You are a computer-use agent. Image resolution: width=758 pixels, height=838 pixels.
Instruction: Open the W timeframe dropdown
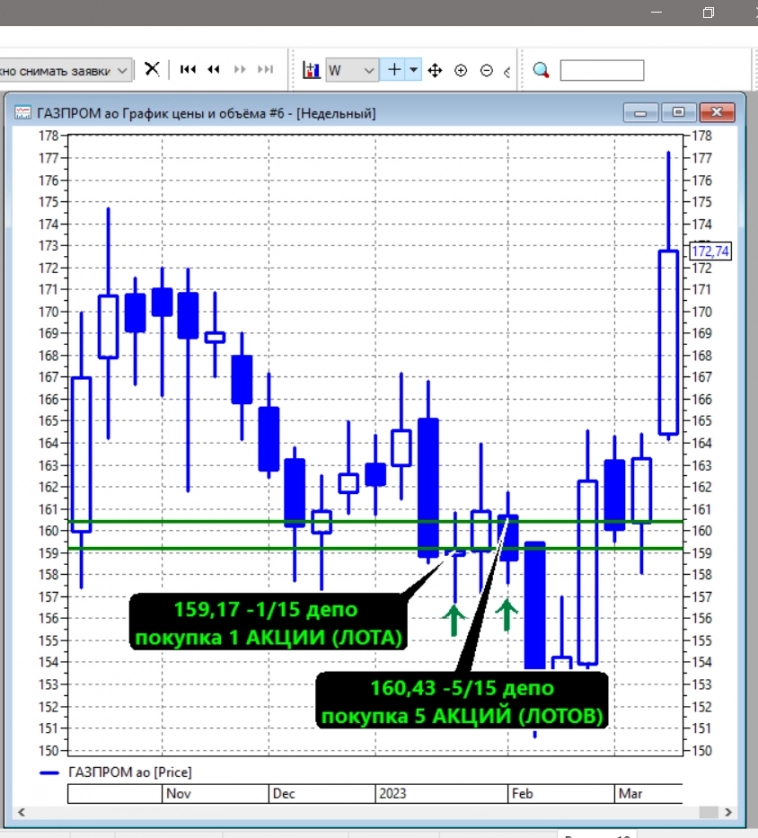pyautogui.click(x=368, y=71)
